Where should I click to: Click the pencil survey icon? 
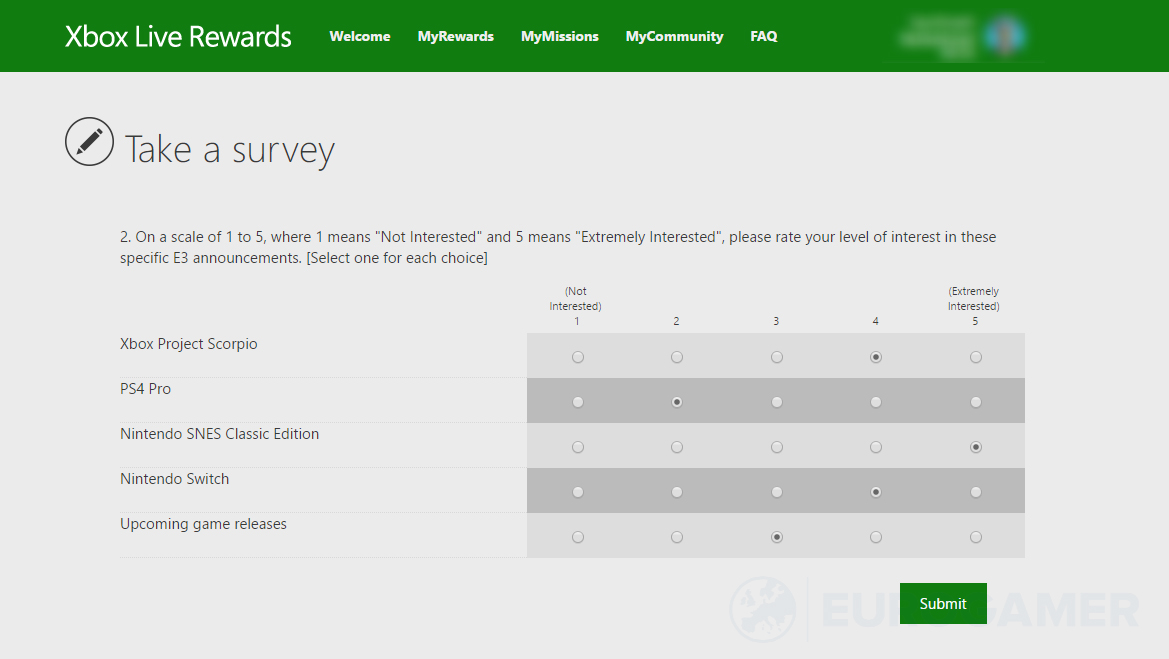pos(89,141)
